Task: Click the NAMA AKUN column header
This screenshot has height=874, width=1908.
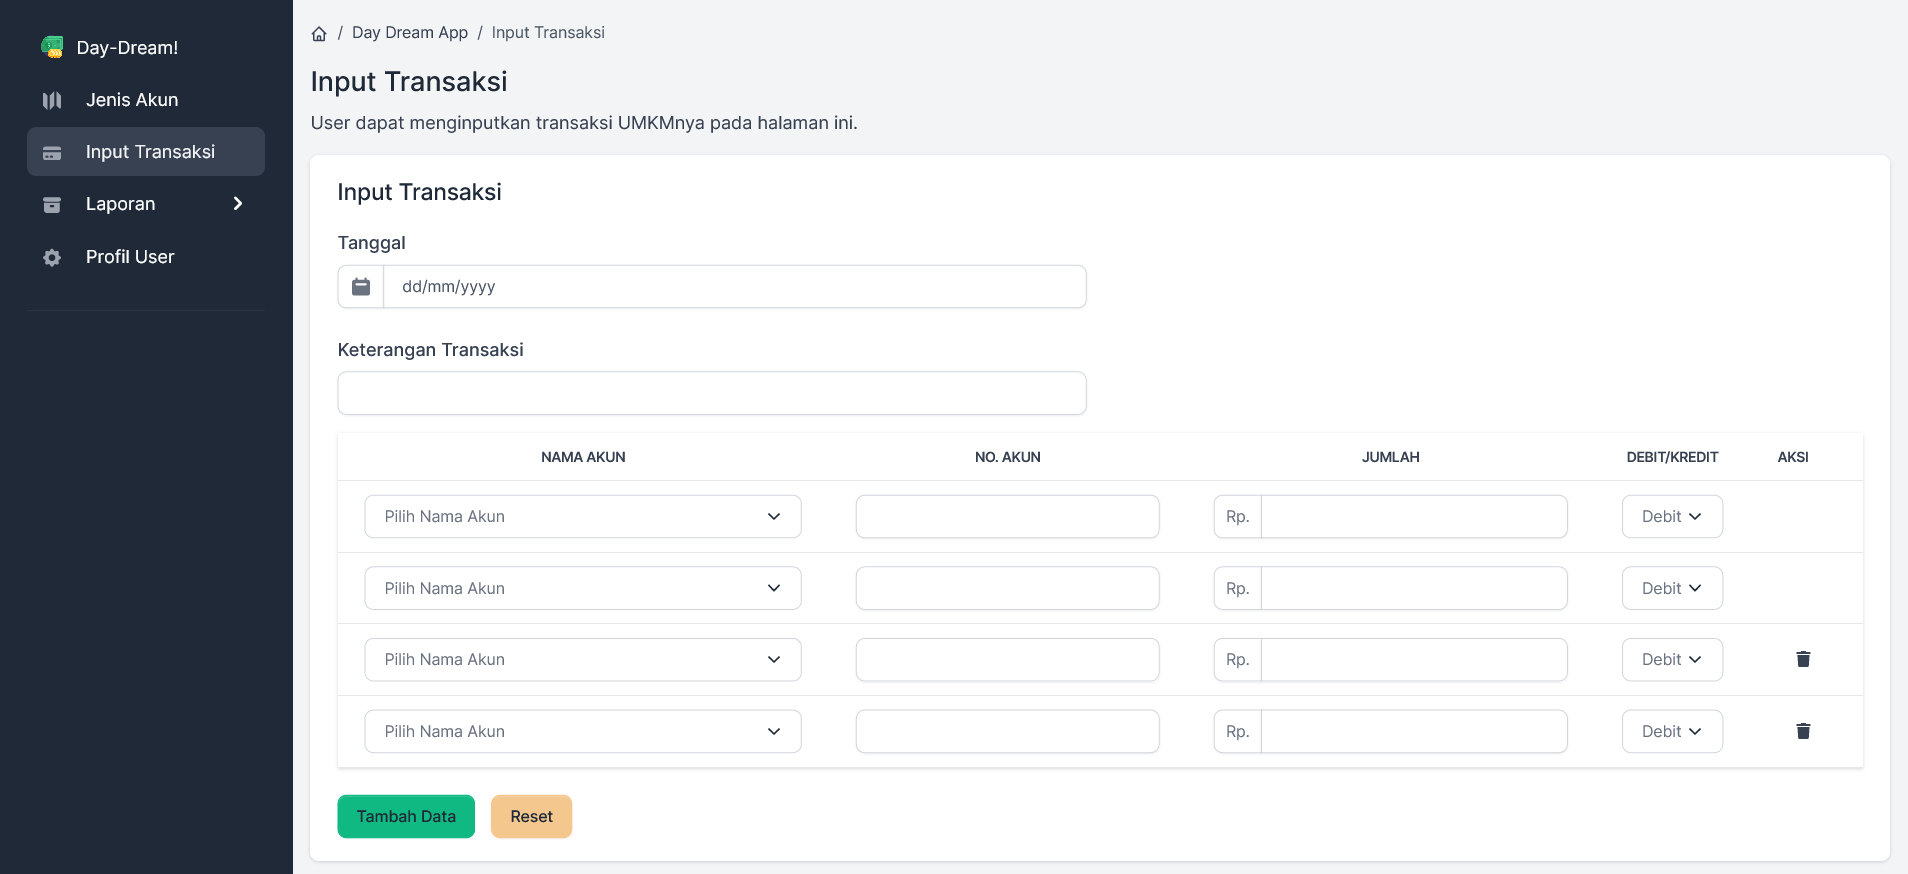Action: (583, 457)
